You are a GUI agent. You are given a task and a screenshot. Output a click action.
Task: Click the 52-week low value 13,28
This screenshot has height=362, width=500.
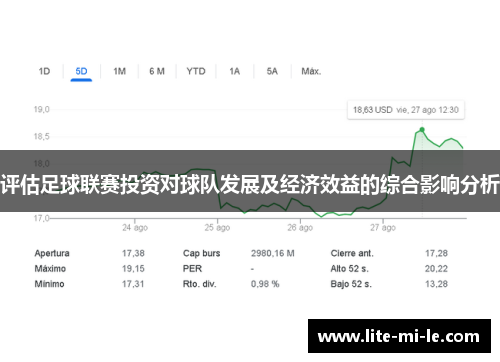(436, 284)
